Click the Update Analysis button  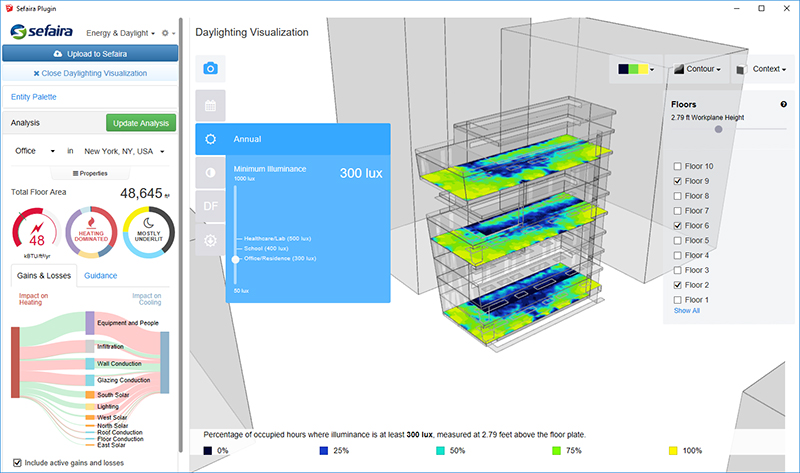[141, 123]
